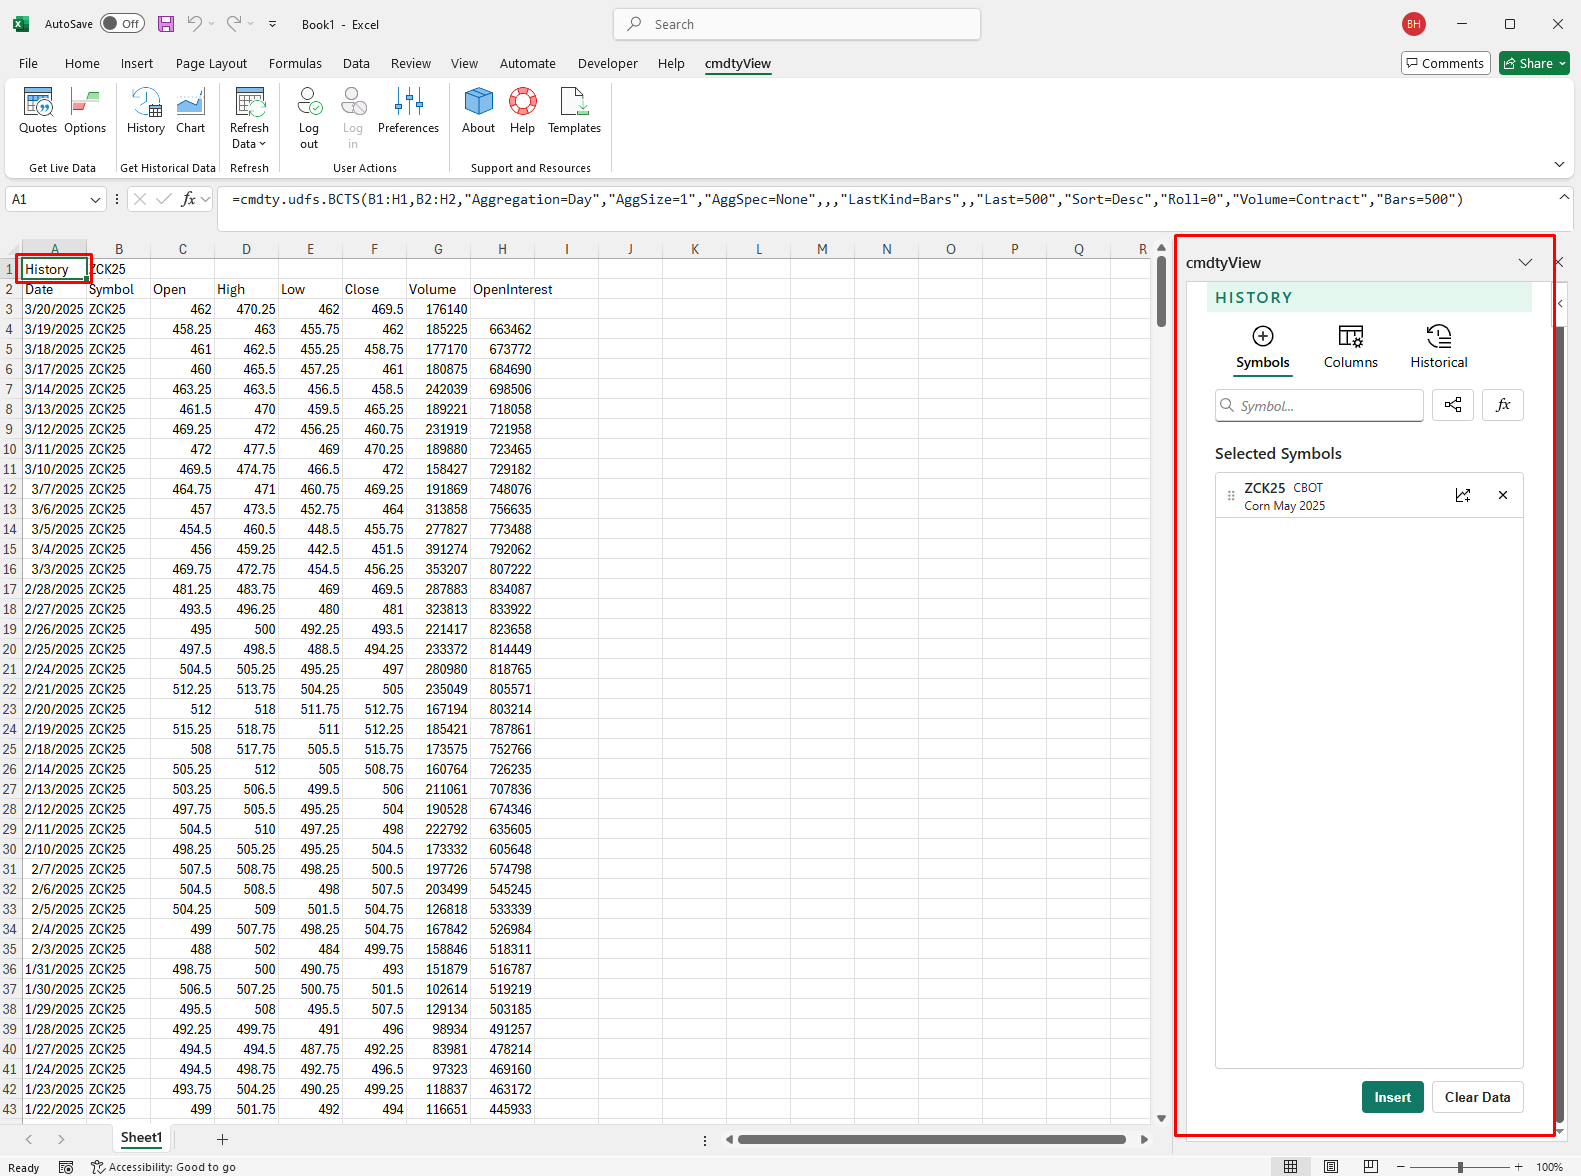Open cmdtyView task pane options chevron
1581x1176 pixels.
pos(1525,263)
